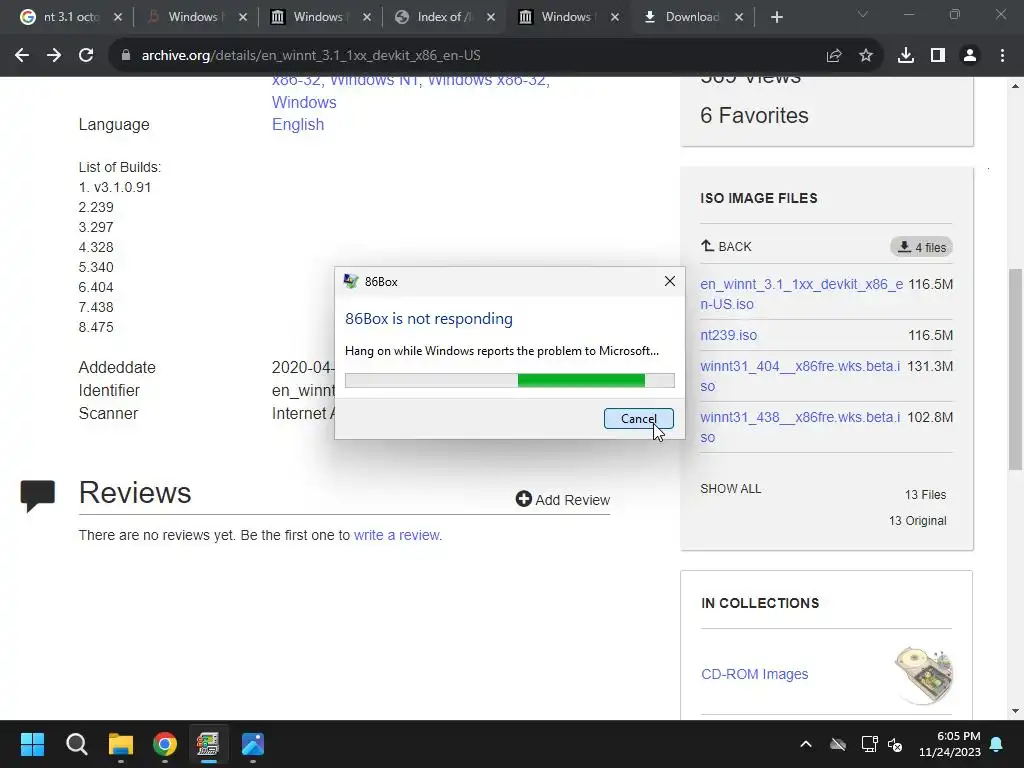Download all 4 files button
Image resolution: width=1024 pixels, height=768 pixels.
[921, 247]
